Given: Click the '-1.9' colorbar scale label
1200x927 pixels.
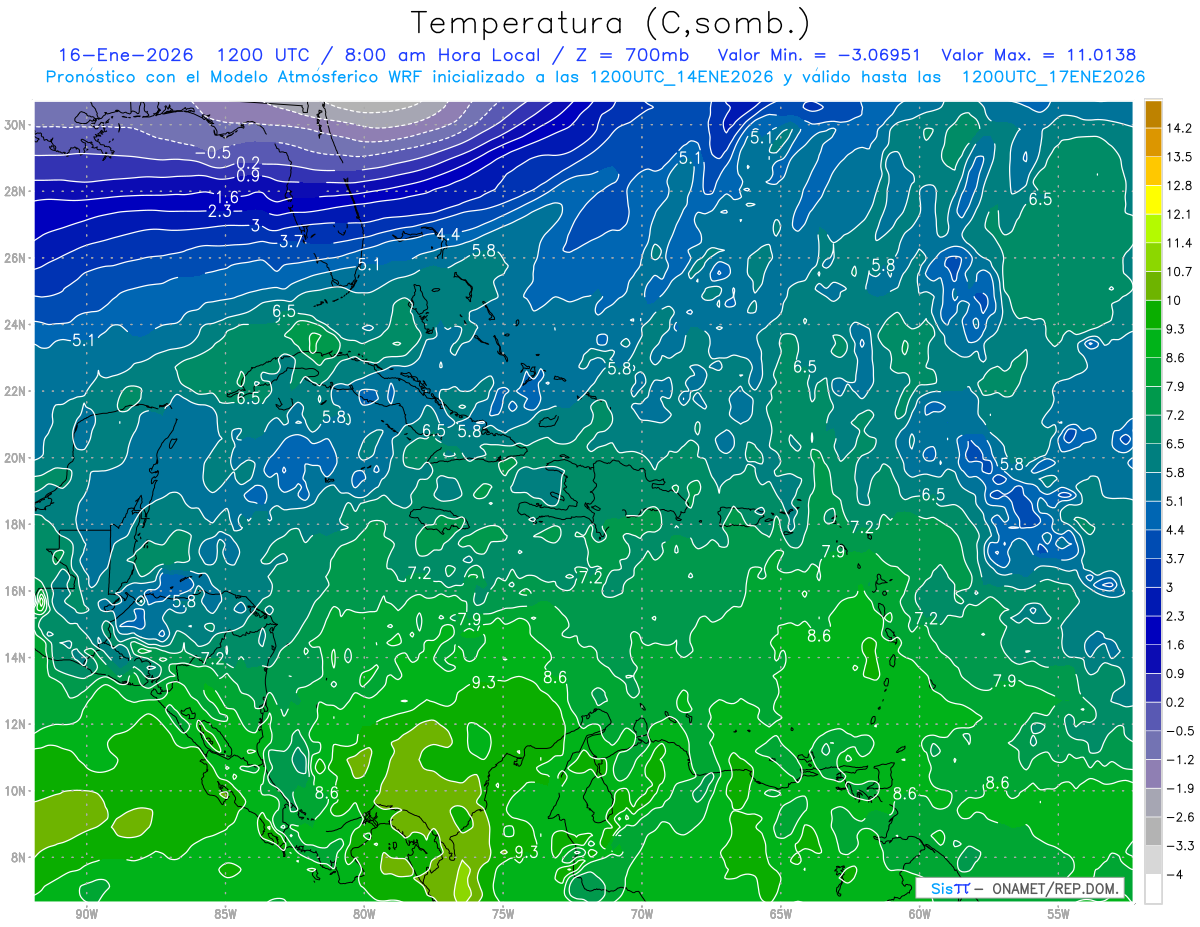Looking at the screenshot, I should [1180, 788].
